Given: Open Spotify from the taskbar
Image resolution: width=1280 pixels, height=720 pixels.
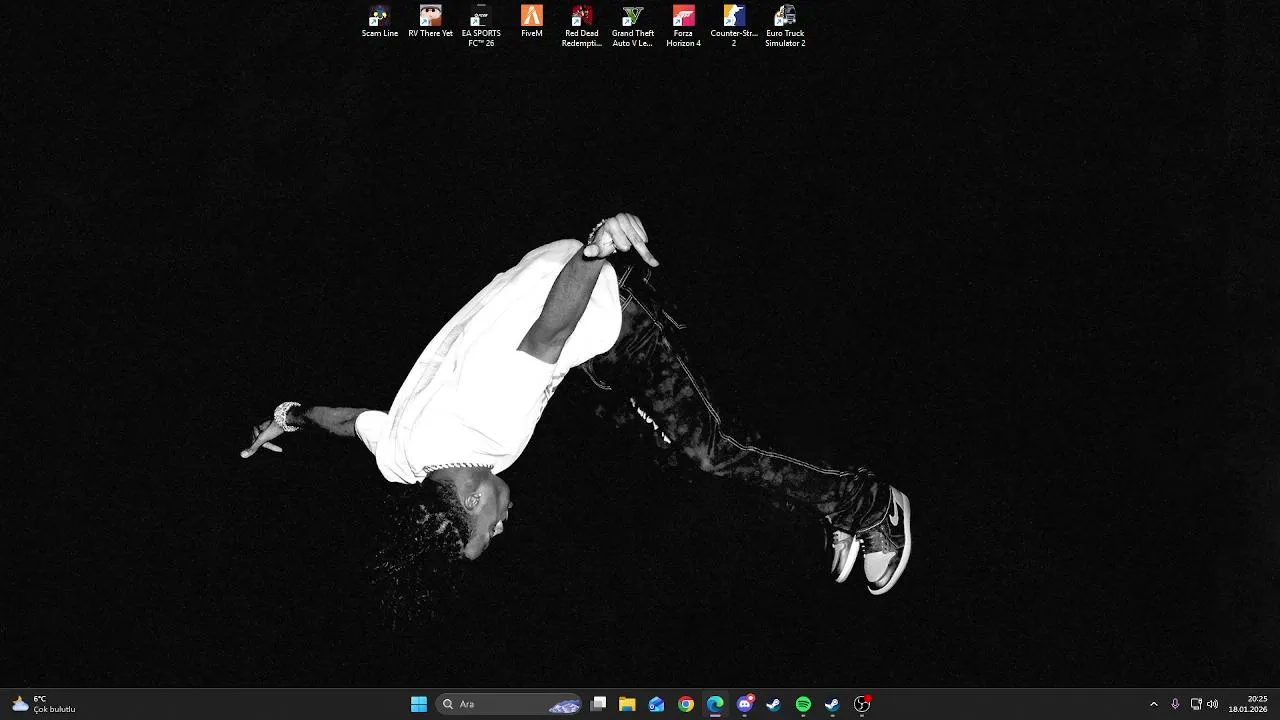Looking at the screenshot, I should pos(803,704).
